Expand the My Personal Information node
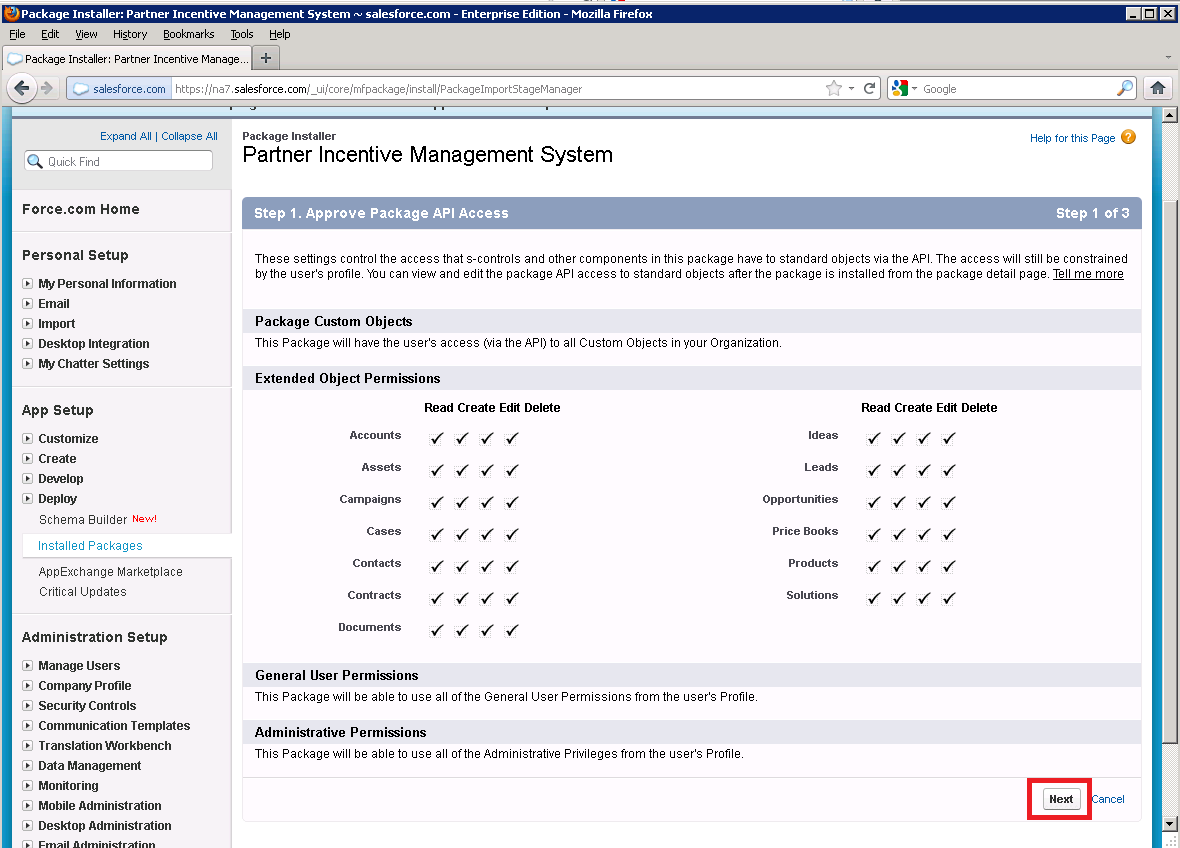This screenshot has width=1180, height=848. point(28,283)
